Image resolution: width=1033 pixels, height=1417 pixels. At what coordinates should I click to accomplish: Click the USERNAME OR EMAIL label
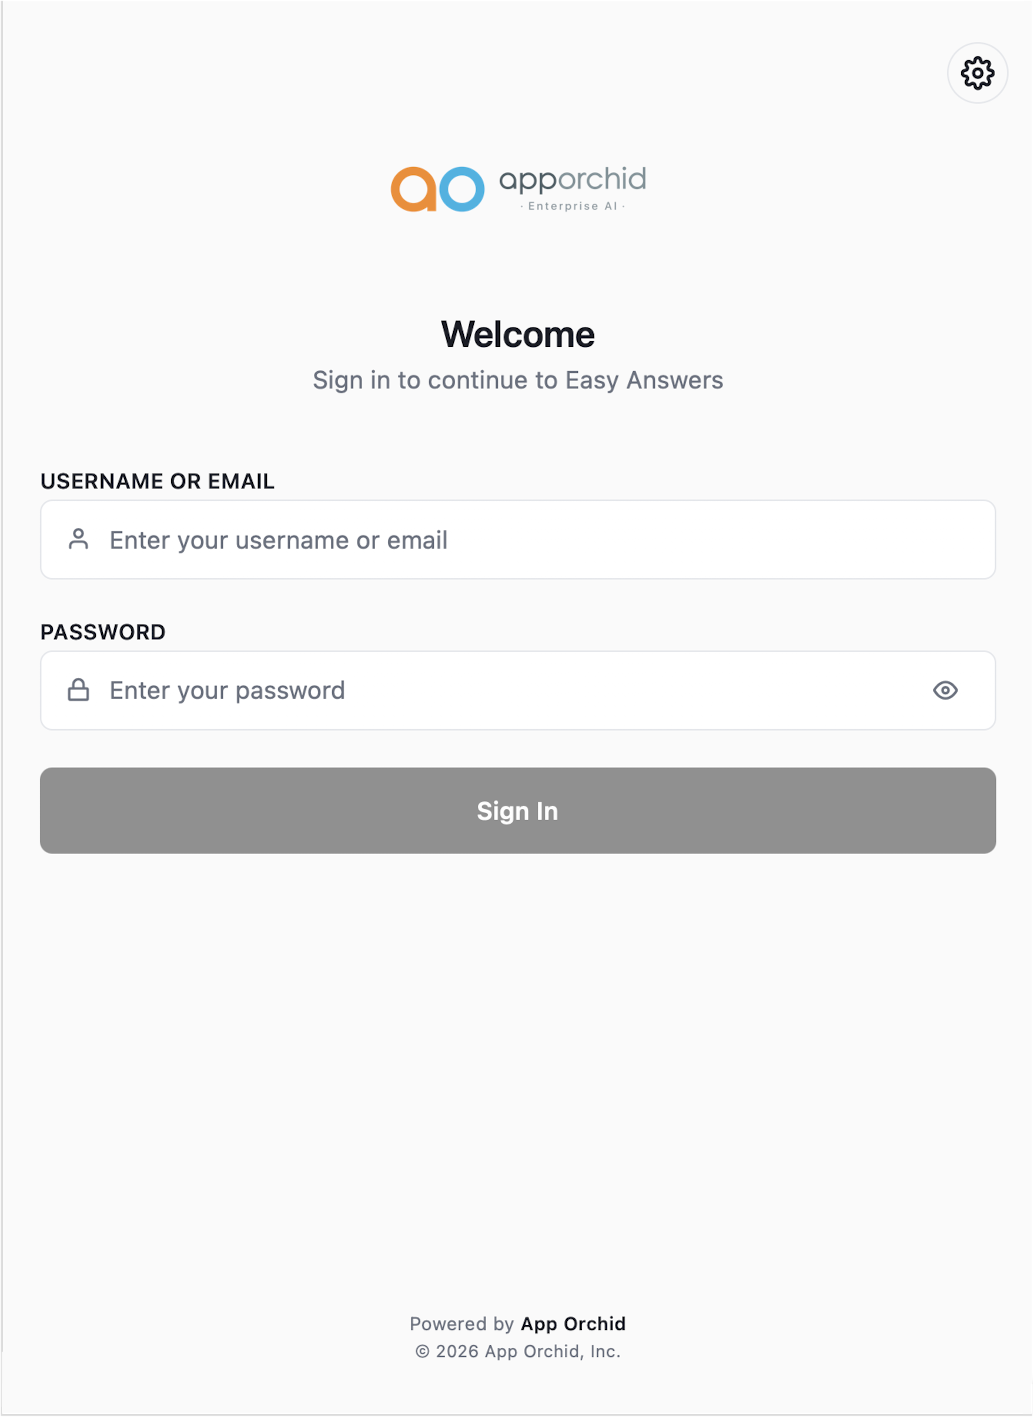coord(157,481)
